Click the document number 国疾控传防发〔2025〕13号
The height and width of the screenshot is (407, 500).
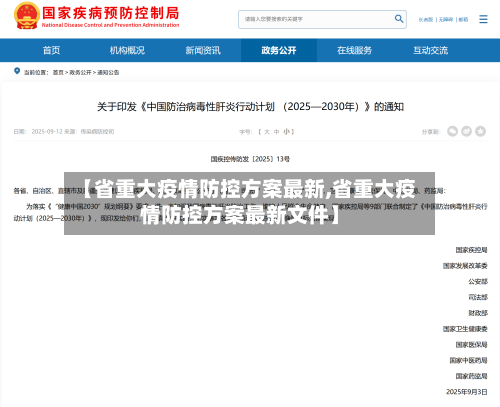pyautogui.click(x=250, y=159)
